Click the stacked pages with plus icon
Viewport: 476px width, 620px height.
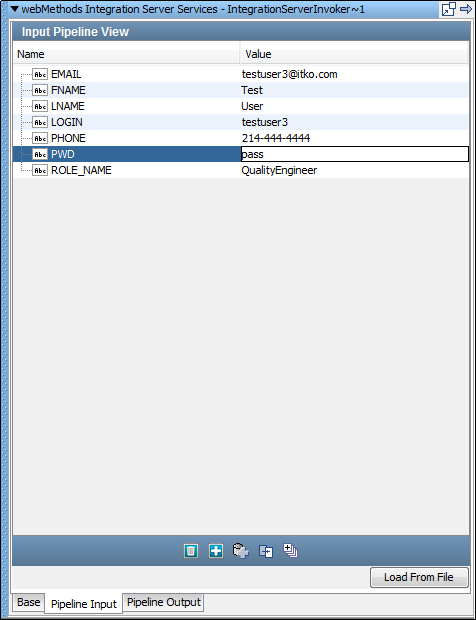(291, 550)
